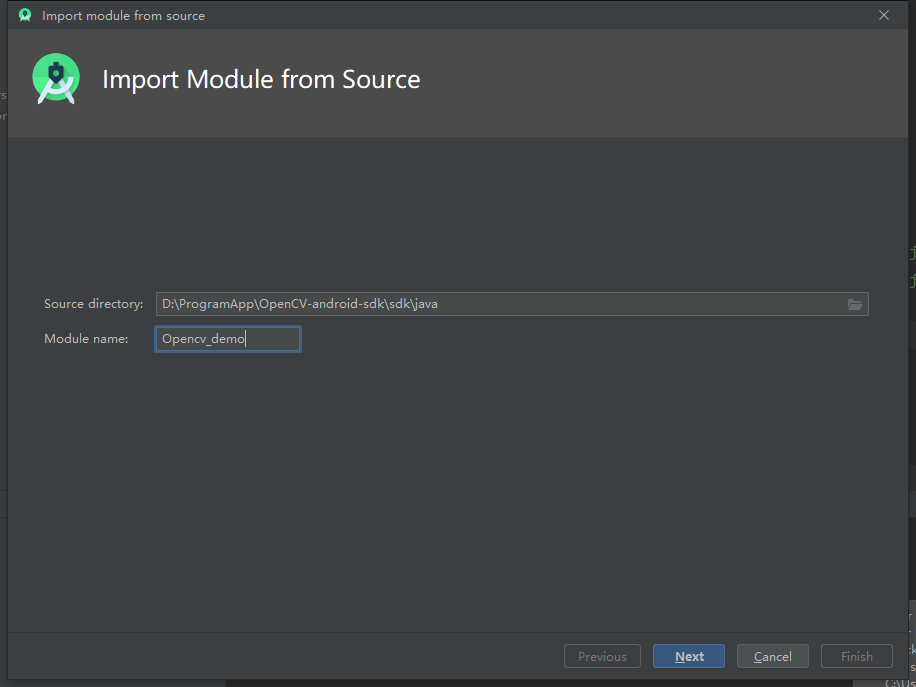Image resolution: width=916 pixels, height=687 pixels.
Task: Focus the Module name text field
Action: 228,339
